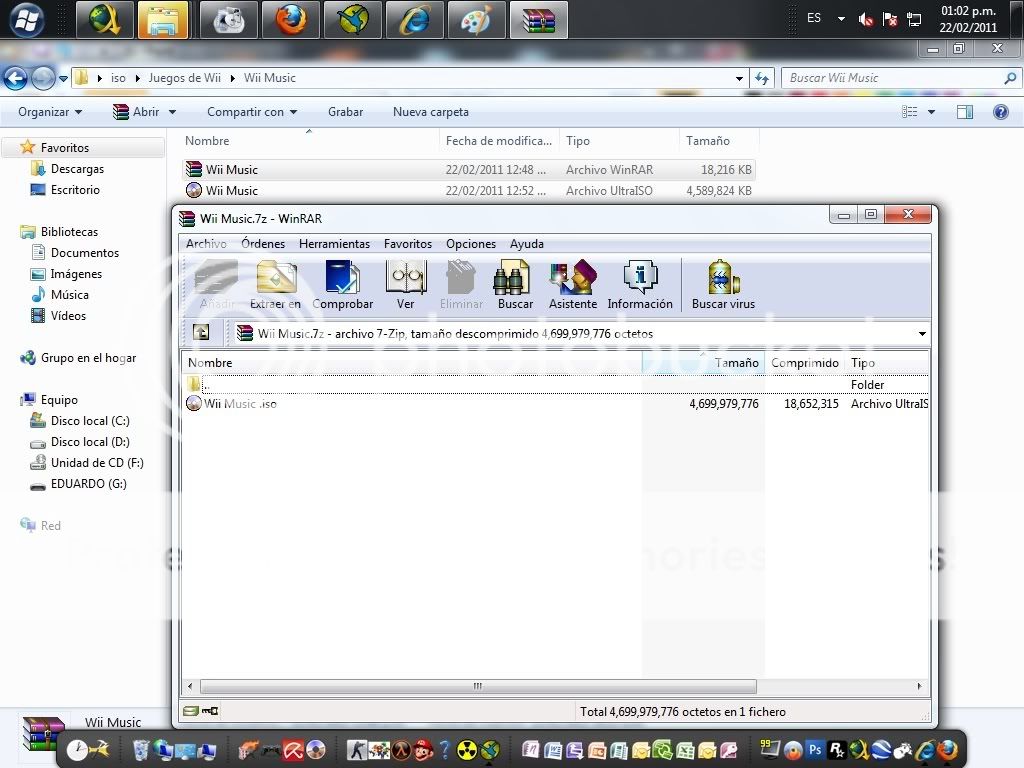Expand the Explorer address bar history dropdown
1024x768 pixels.
(739, 78)
